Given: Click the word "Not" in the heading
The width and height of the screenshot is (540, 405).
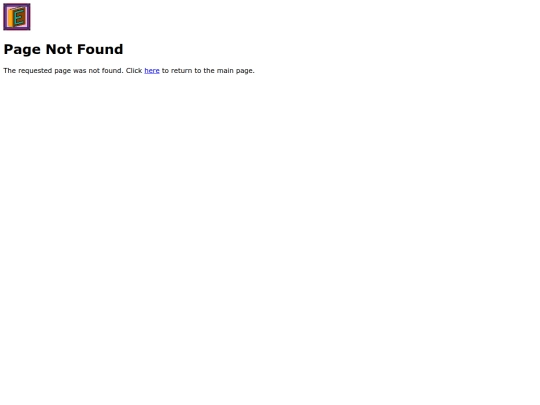Looking at the screenshot, I should (x=59, y=49).
